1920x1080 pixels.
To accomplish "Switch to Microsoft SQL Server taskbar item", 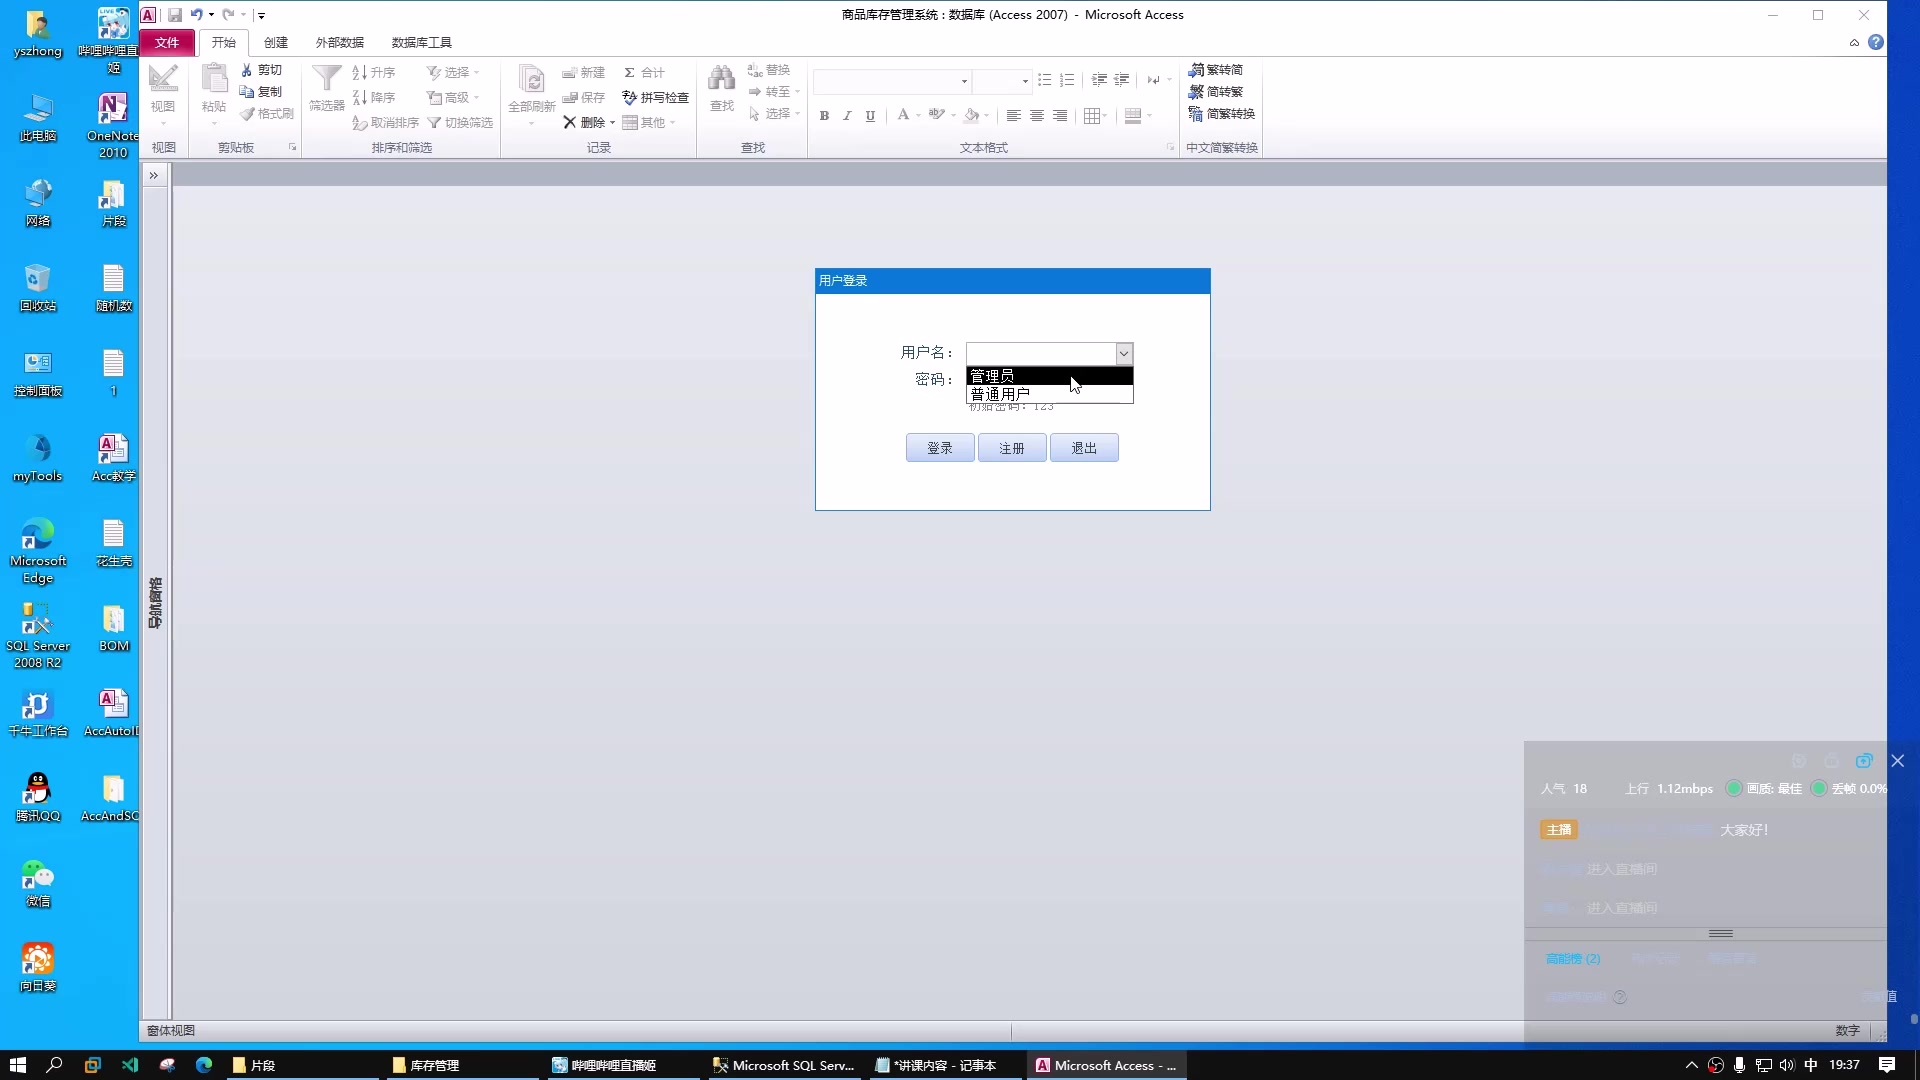I will tap(784, 1065).
